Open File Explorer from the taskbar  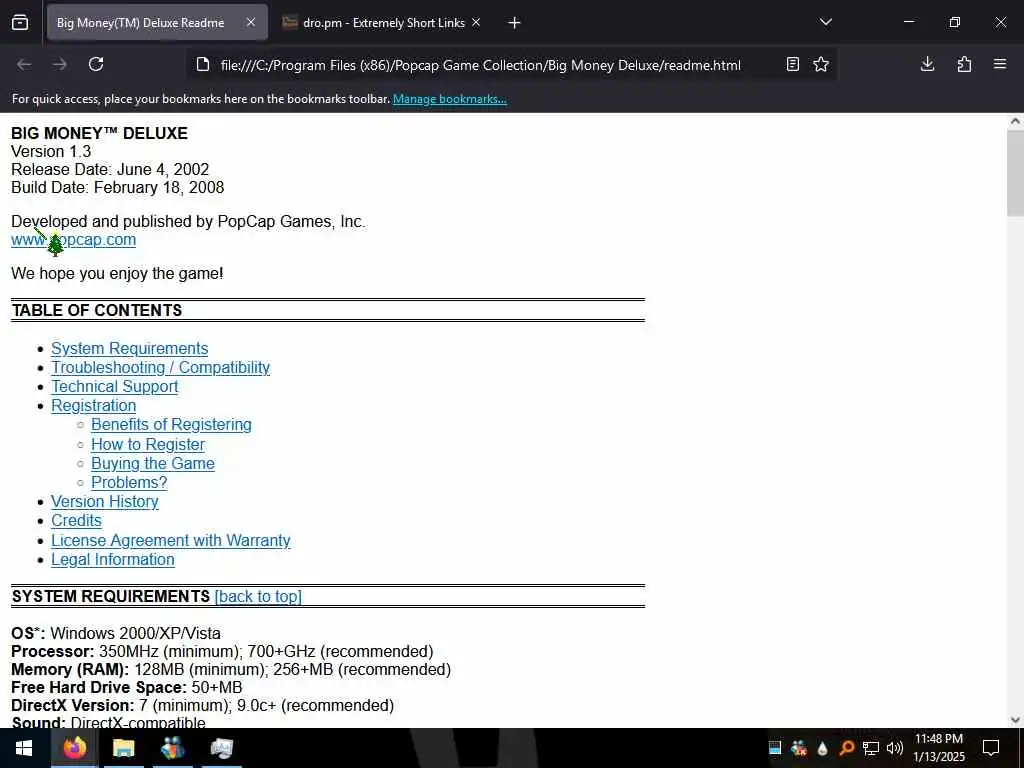(123, 748)
